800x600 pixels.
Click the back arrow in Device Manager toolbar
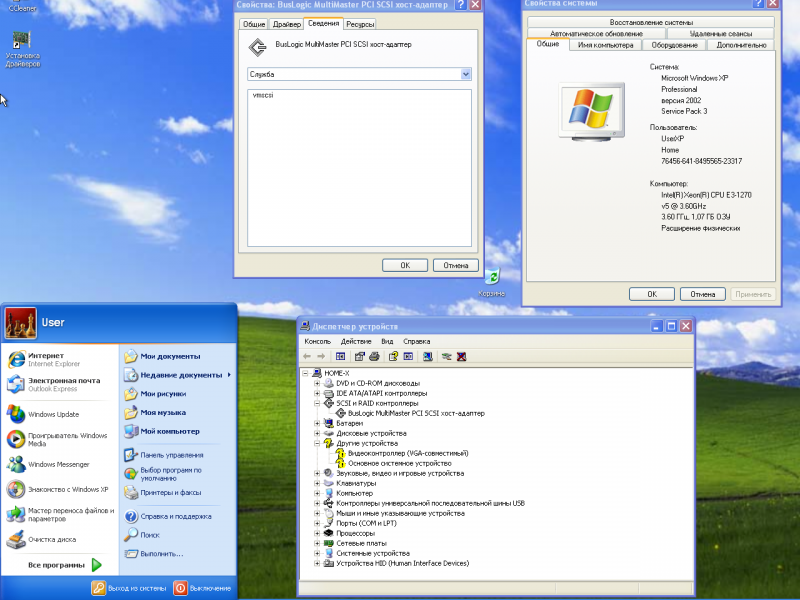click(307, 357)
